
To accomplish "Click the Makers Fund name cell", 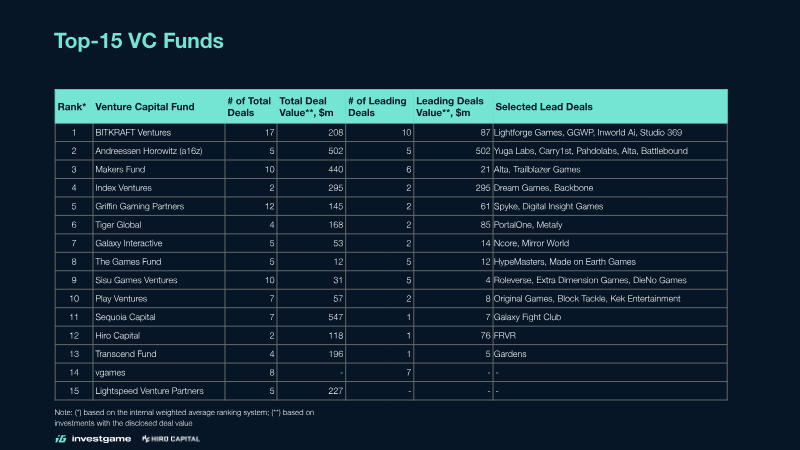I will coord(159,169).
